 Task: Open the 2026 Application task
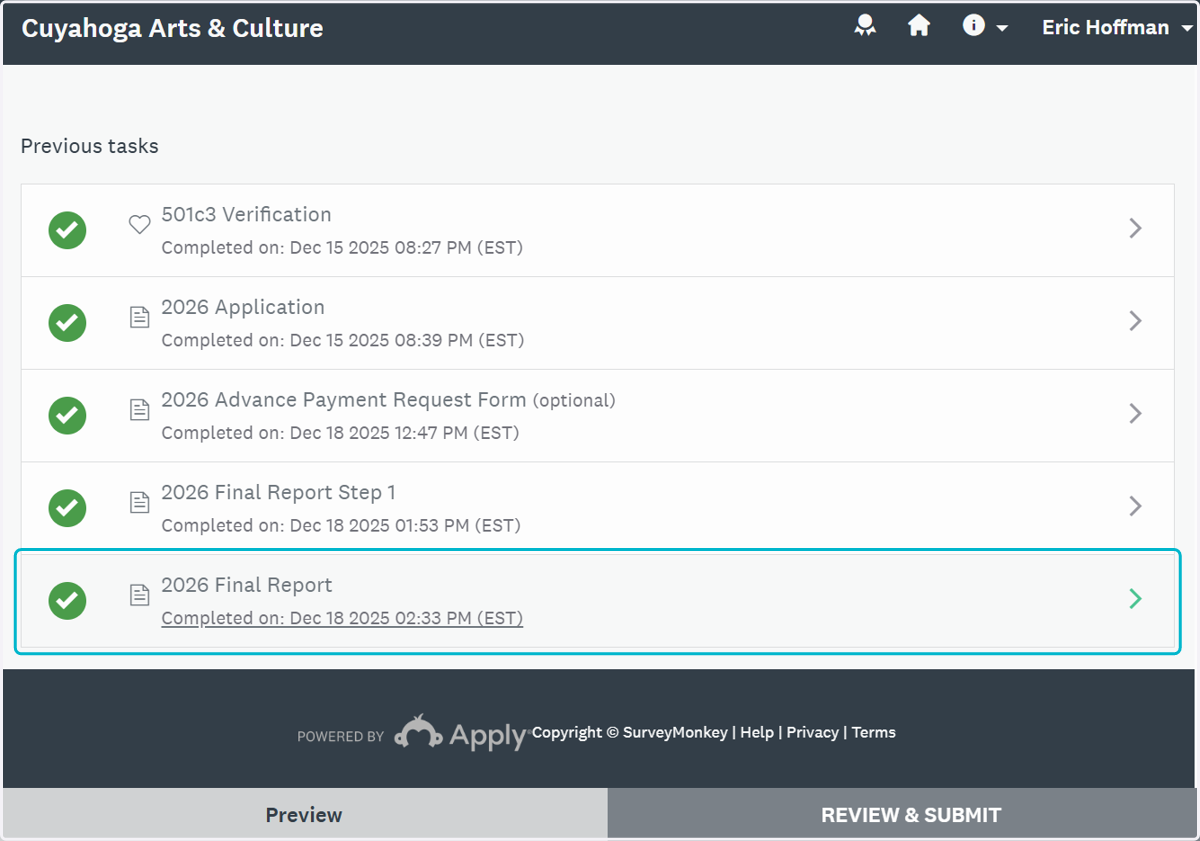[243, 308]
